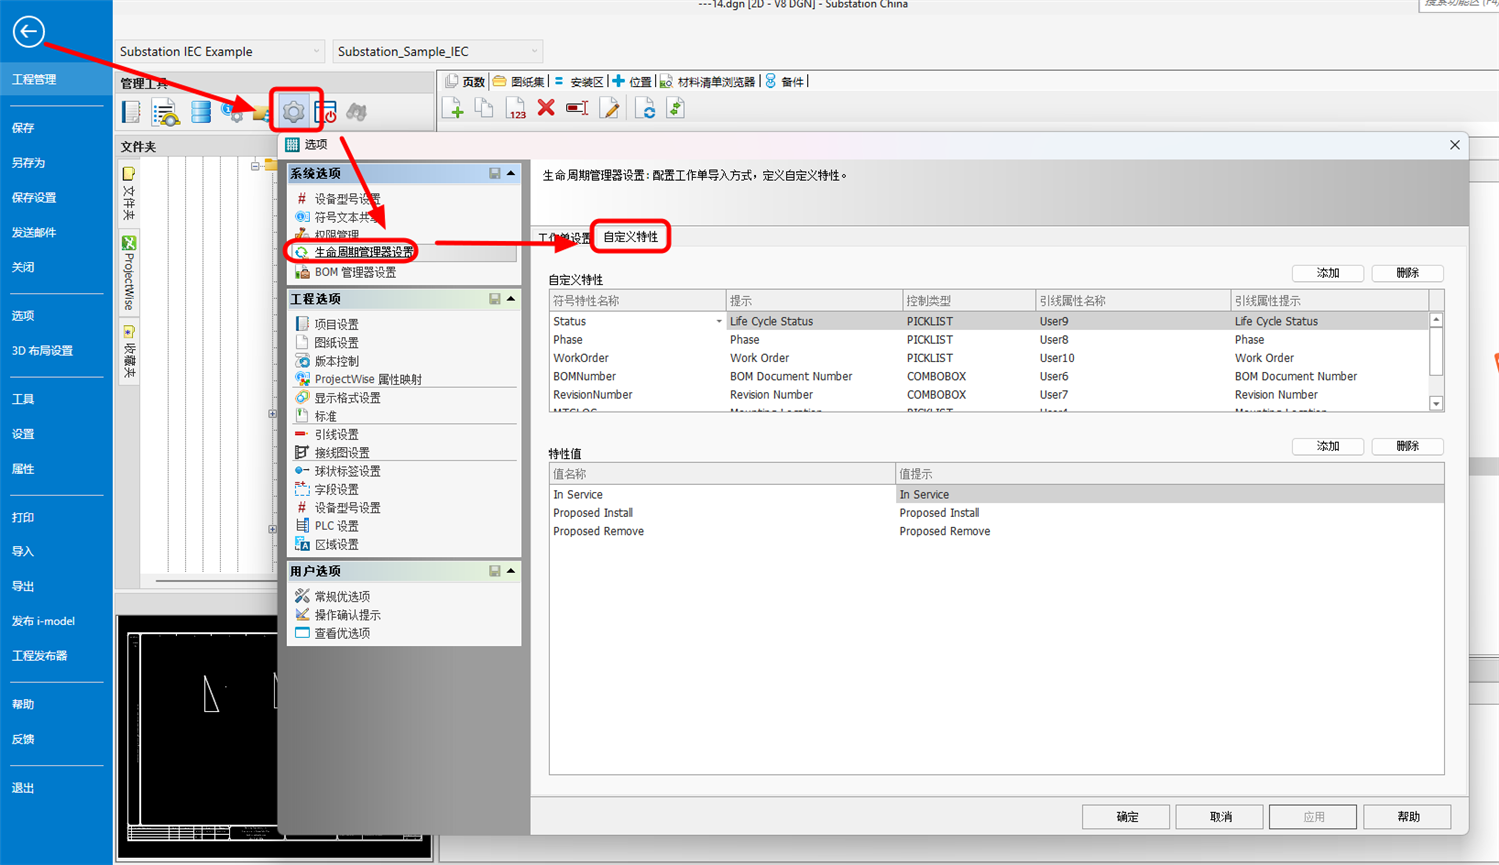
Task: Click the red X delete page icon
Action: [x=546, y=108]
